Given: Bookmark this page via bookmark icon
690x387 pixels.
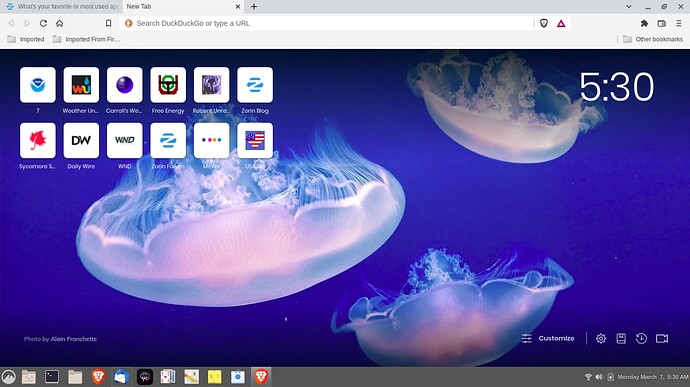Looking at the screenshot, I should [x=108, y=23].
